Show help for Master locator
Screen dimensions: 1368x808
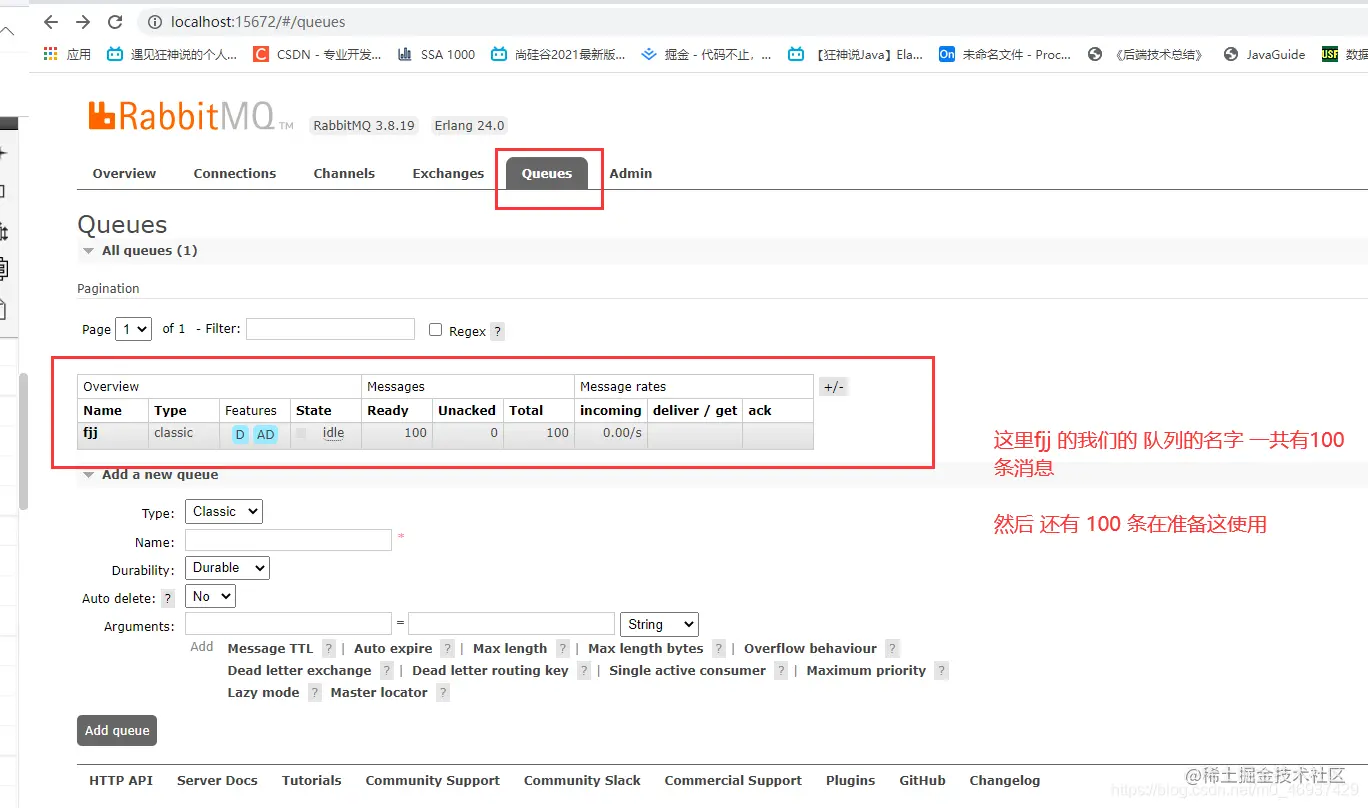(x=443, y=693)
